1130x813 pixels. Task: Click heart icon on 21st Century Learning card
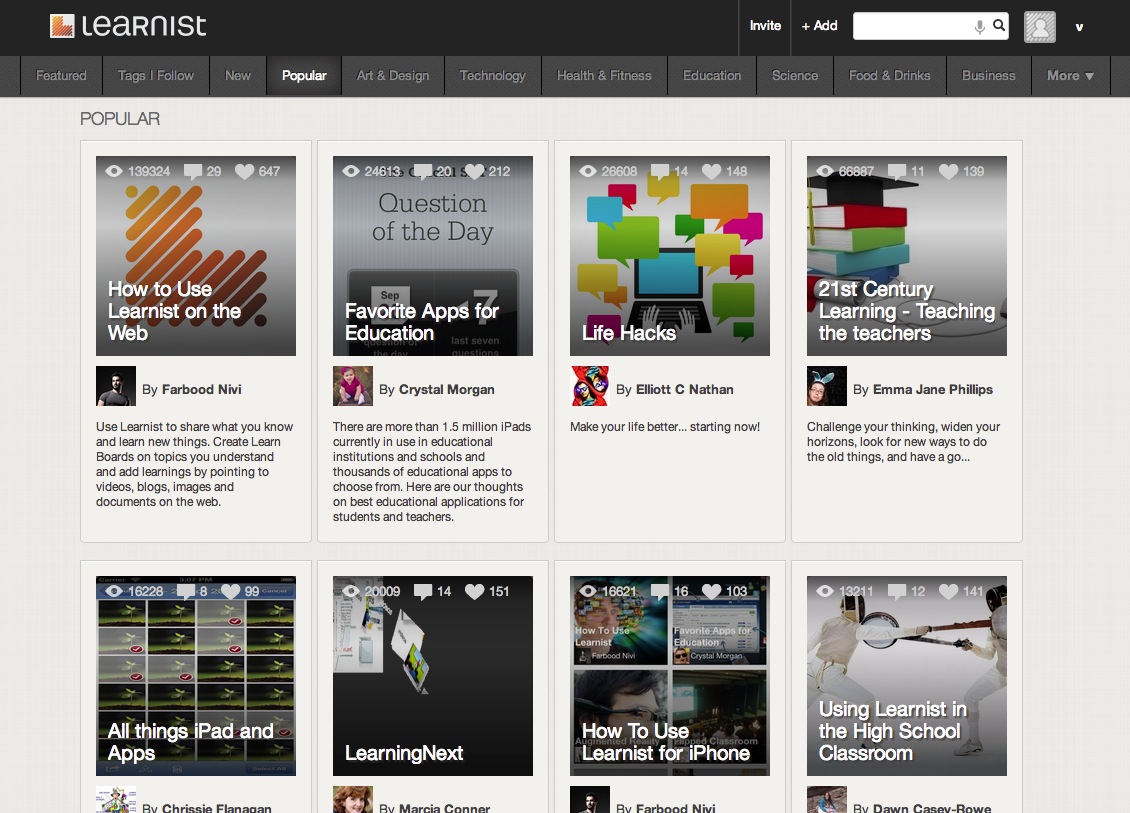[x=948, y=172]
